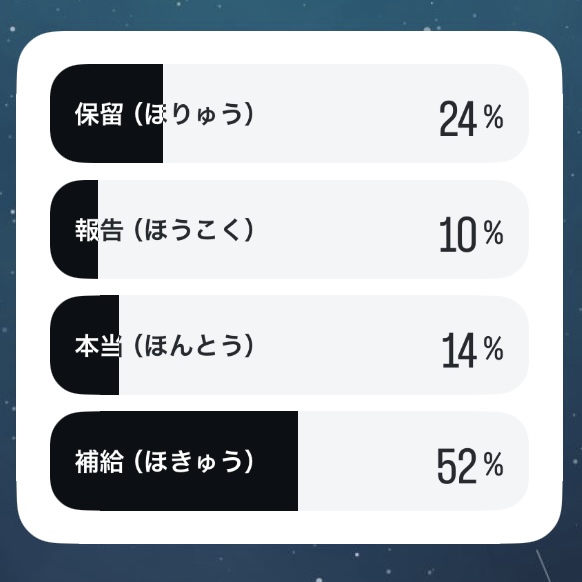
Task: Click the dark filled portion of the 補給 bar
Action: tap(174, 461)
